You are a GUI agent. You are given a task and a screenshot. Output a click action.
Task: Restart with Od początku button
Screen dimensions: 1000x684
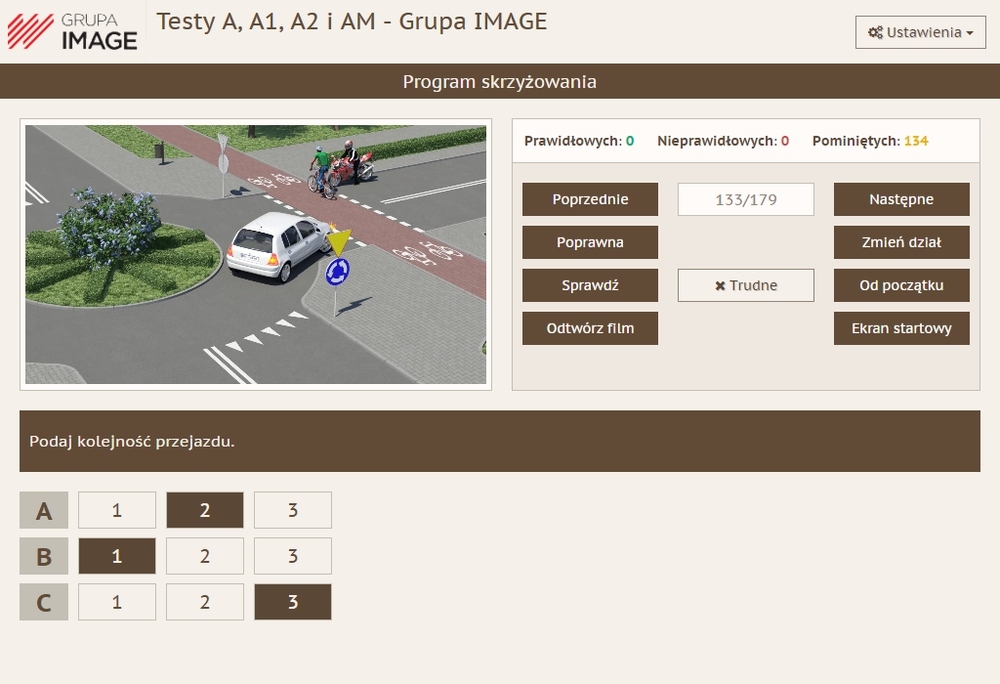(x=901, y=285)
